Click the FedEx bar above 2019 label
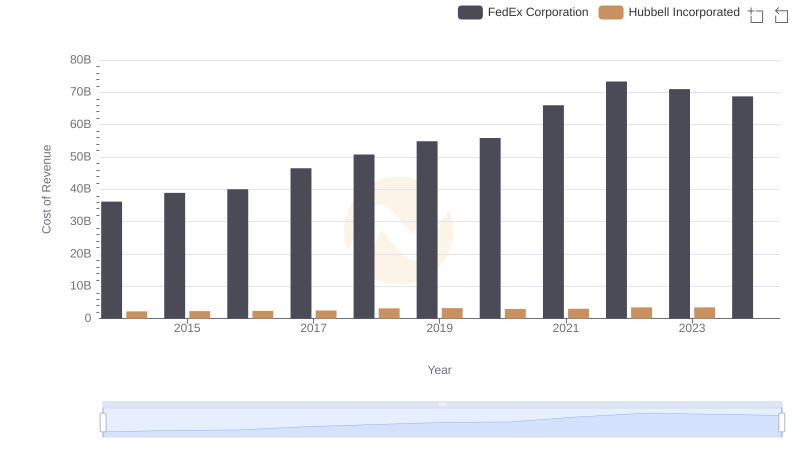Image resolution: width=800 pixels, height=461 pixels. [x=427, y=229]
